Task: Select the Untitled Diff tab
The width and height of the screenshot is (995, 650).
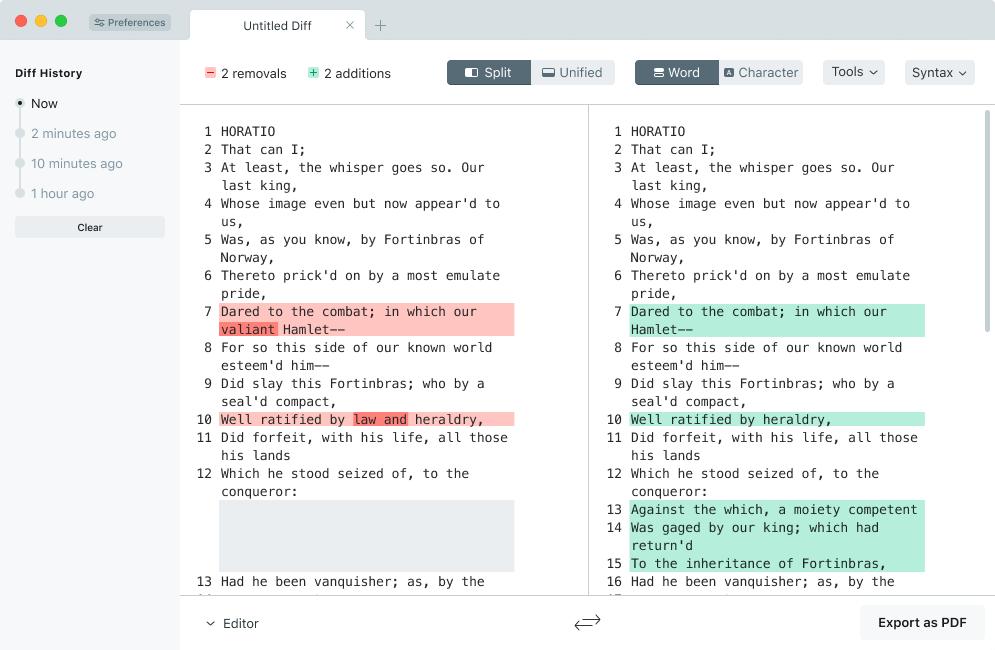Action: (278, 26)
